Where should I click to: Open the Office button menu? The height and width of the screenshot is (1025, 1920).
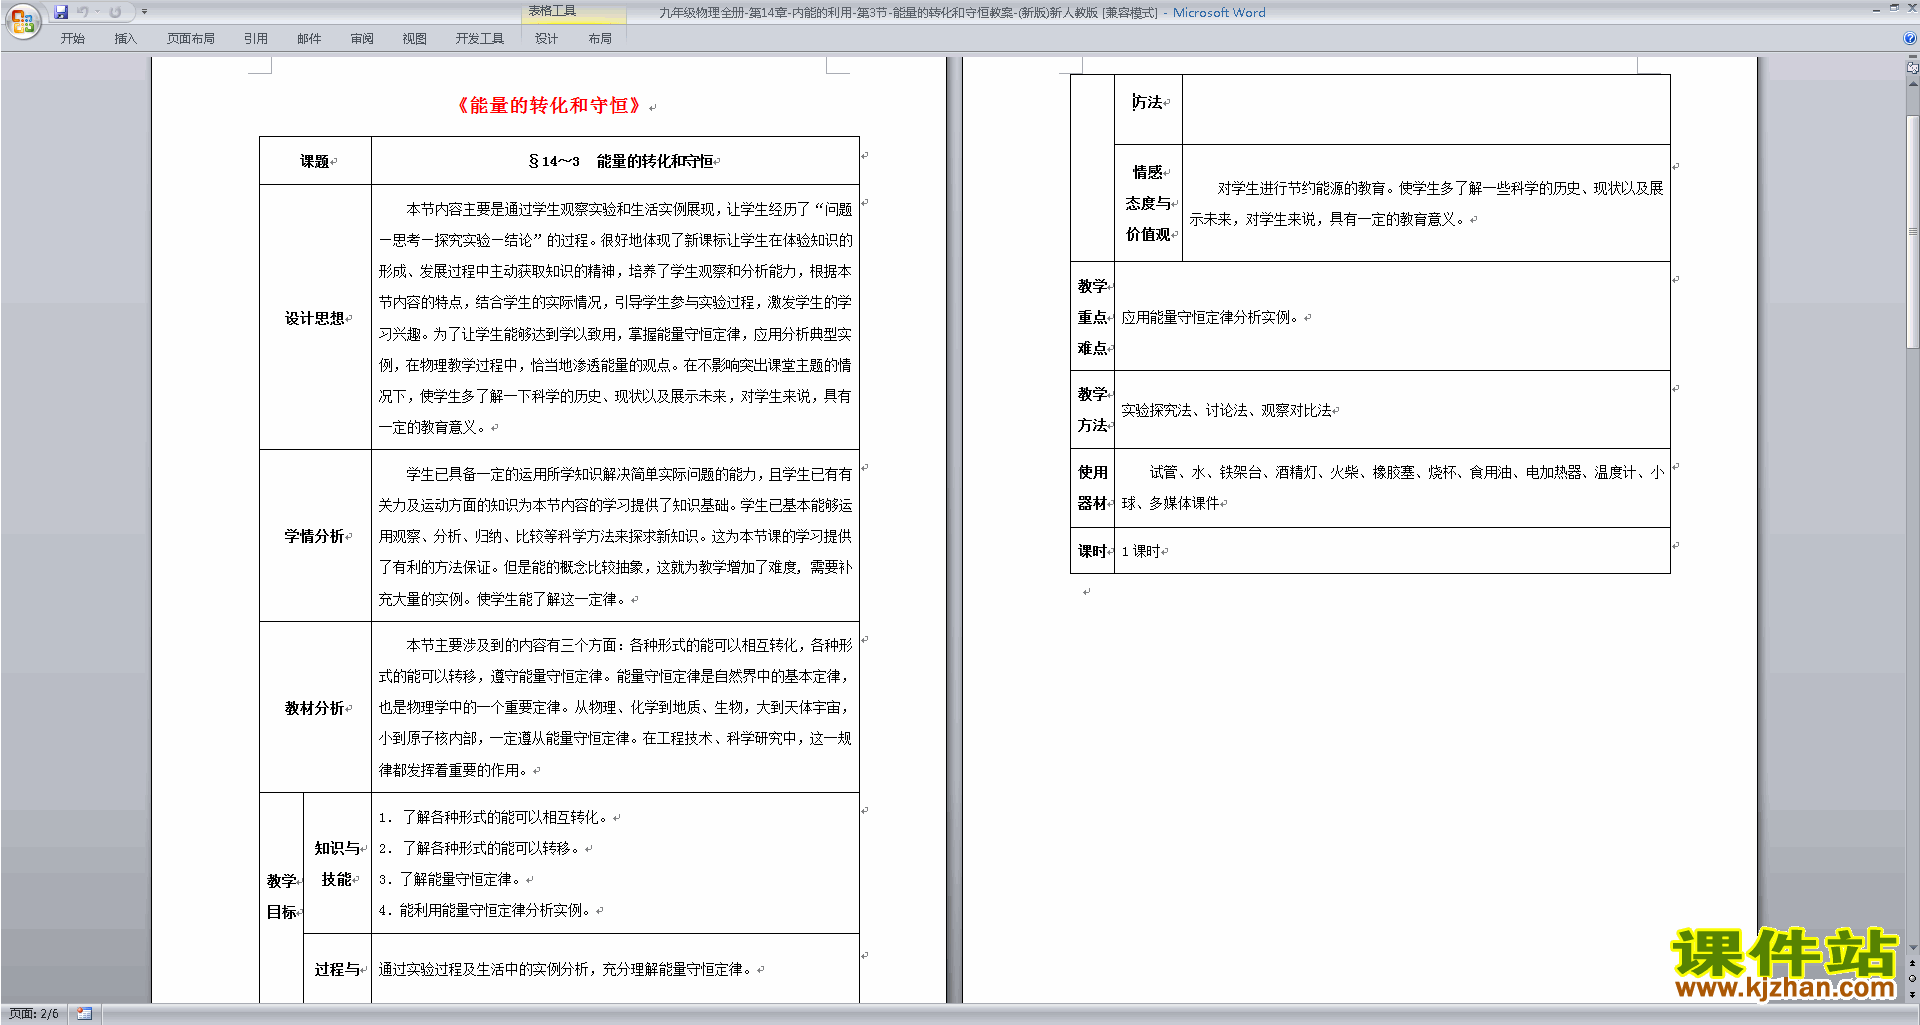click(22, 21)
